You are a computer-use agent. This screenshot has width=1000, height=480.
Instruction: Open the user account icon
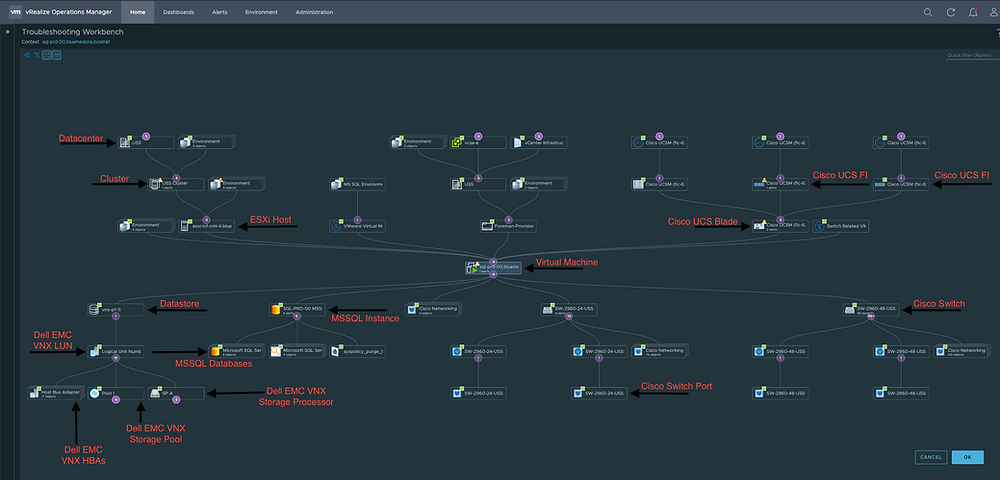[994, 12]
